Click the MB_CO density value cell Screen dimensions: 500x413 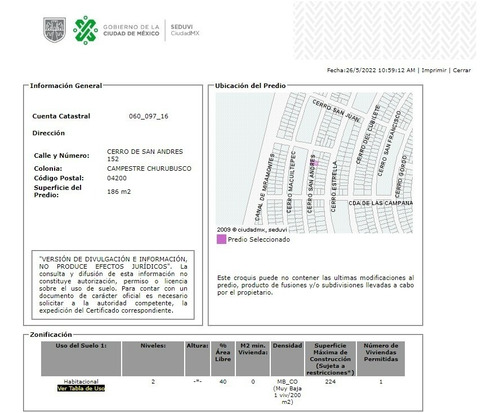tap(287, 392)
